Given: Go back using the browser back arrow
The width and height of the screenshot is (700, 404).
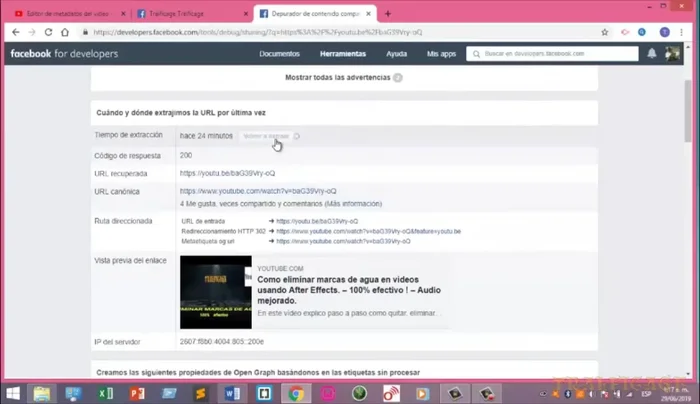Looking at the screenshot, I should coord(16,32).
